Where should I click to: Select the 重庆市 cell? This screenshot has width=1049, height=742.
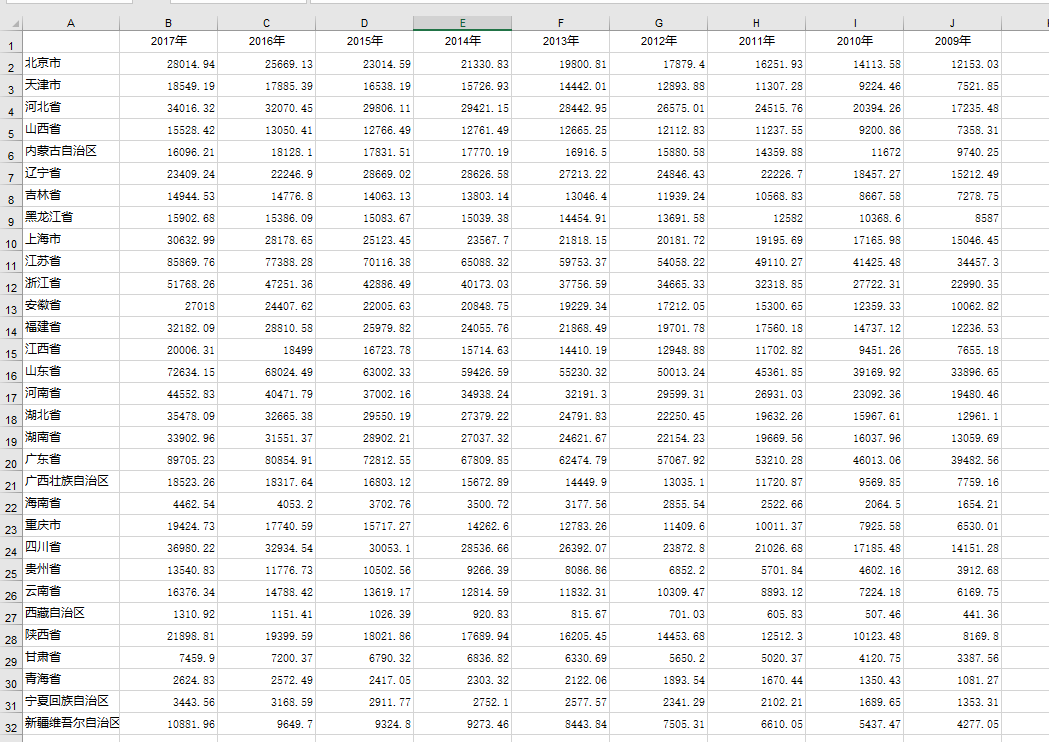pos(71,526)
